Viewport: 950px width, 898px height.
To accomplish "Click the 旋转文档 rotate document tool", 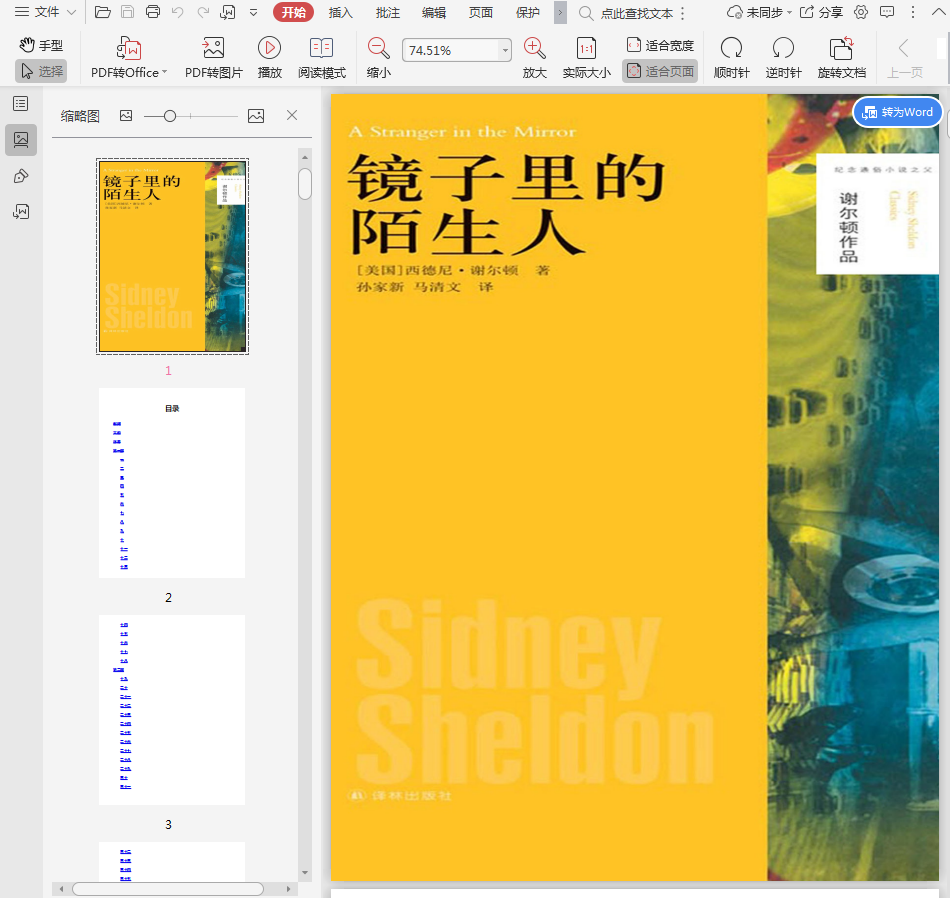I will [842, 58].
